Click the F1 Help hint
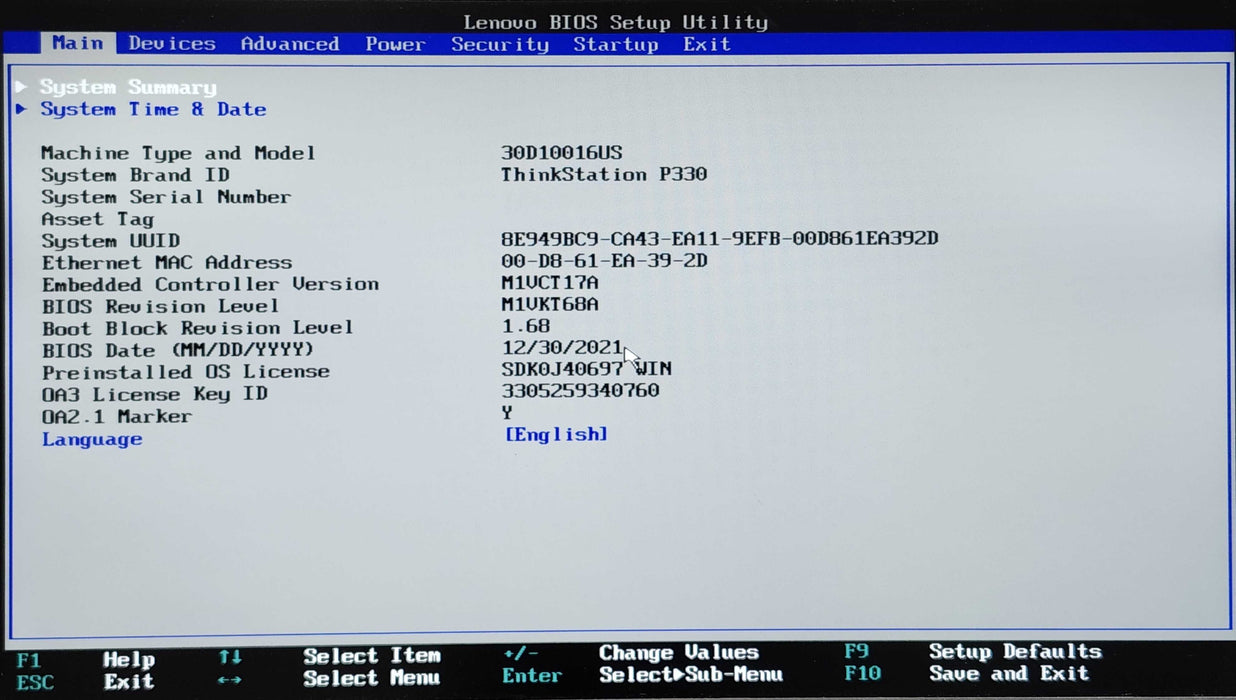1236x700 pixels. [x=86, y=660]
